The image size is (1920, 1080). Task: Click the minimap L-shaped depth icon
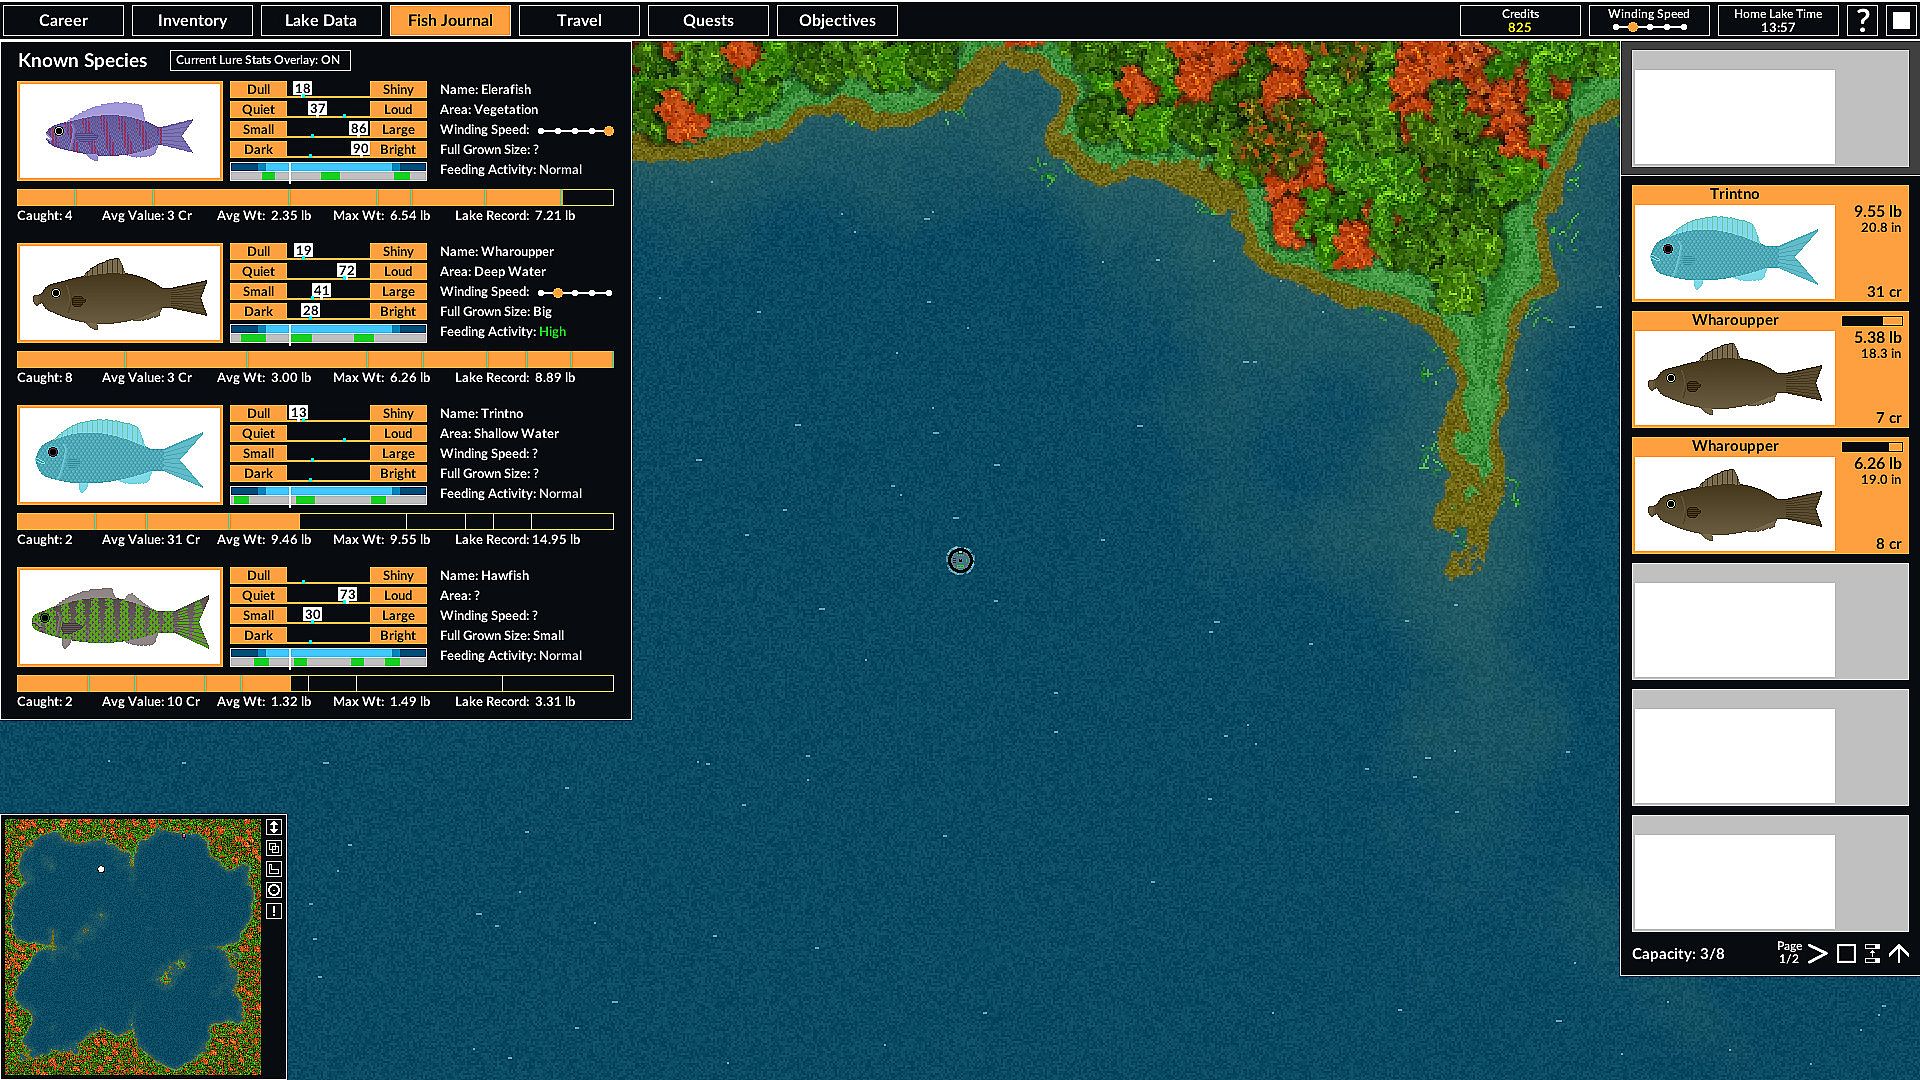click(x=274, y=869)
